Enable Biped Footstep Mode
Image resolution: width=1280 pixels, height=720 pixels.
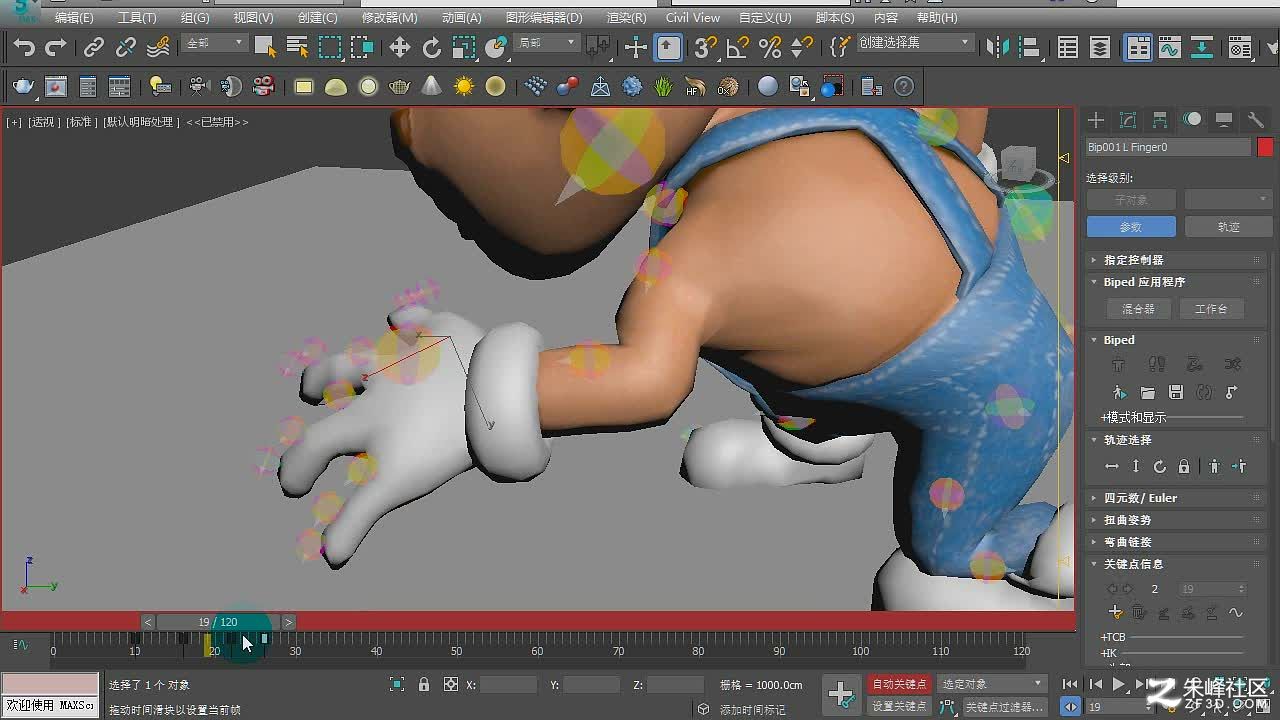pos(1157,365)
